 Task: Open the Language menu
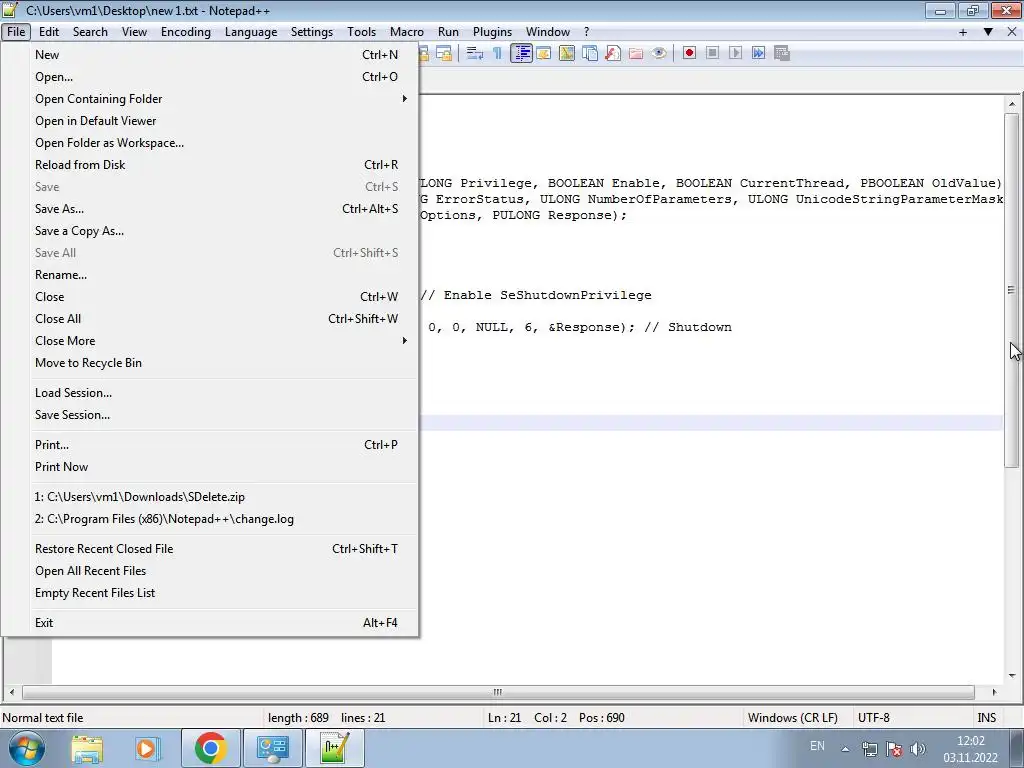pos(251,32)
